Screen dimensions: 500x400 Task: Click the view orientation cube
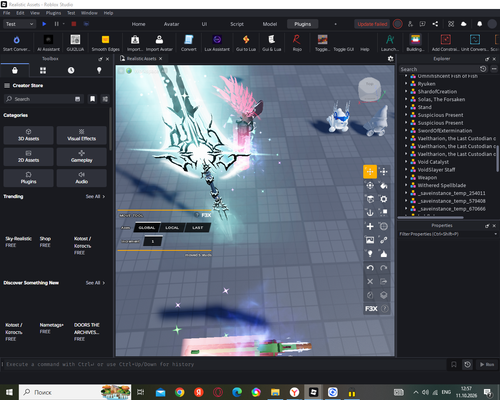click(x=369, y=88)
